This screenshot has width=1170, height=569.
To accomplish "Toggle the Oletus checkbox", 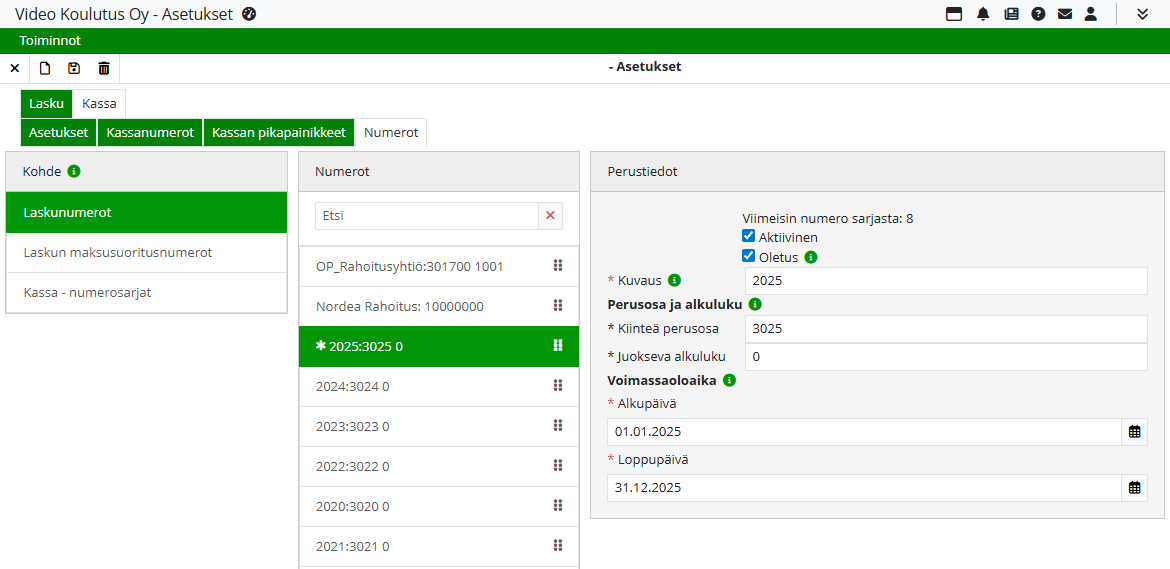I will pos(748,256).
